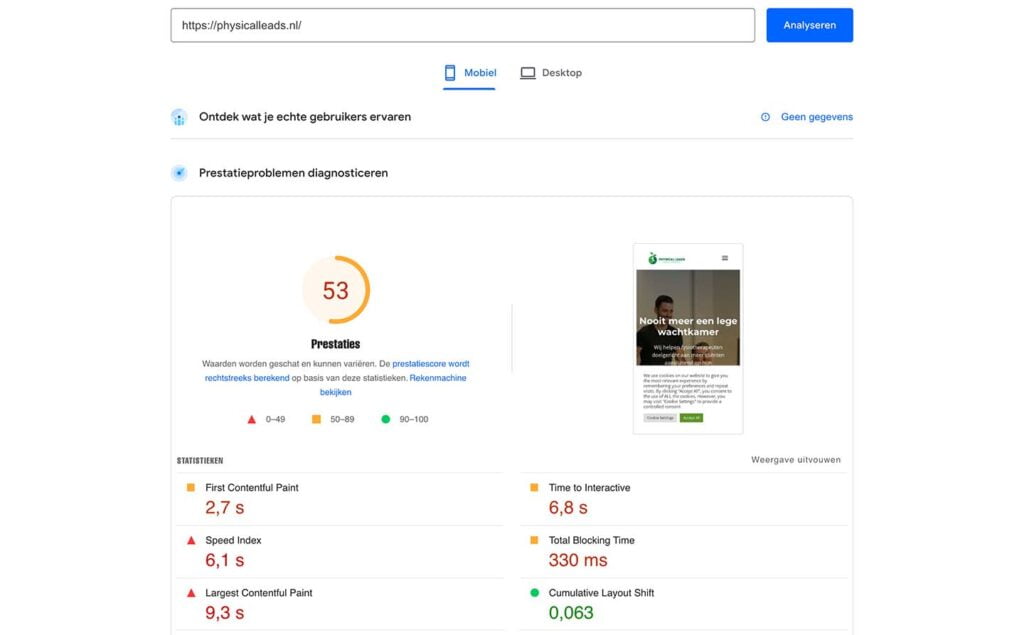Switch to the Desktop tab

551,72
